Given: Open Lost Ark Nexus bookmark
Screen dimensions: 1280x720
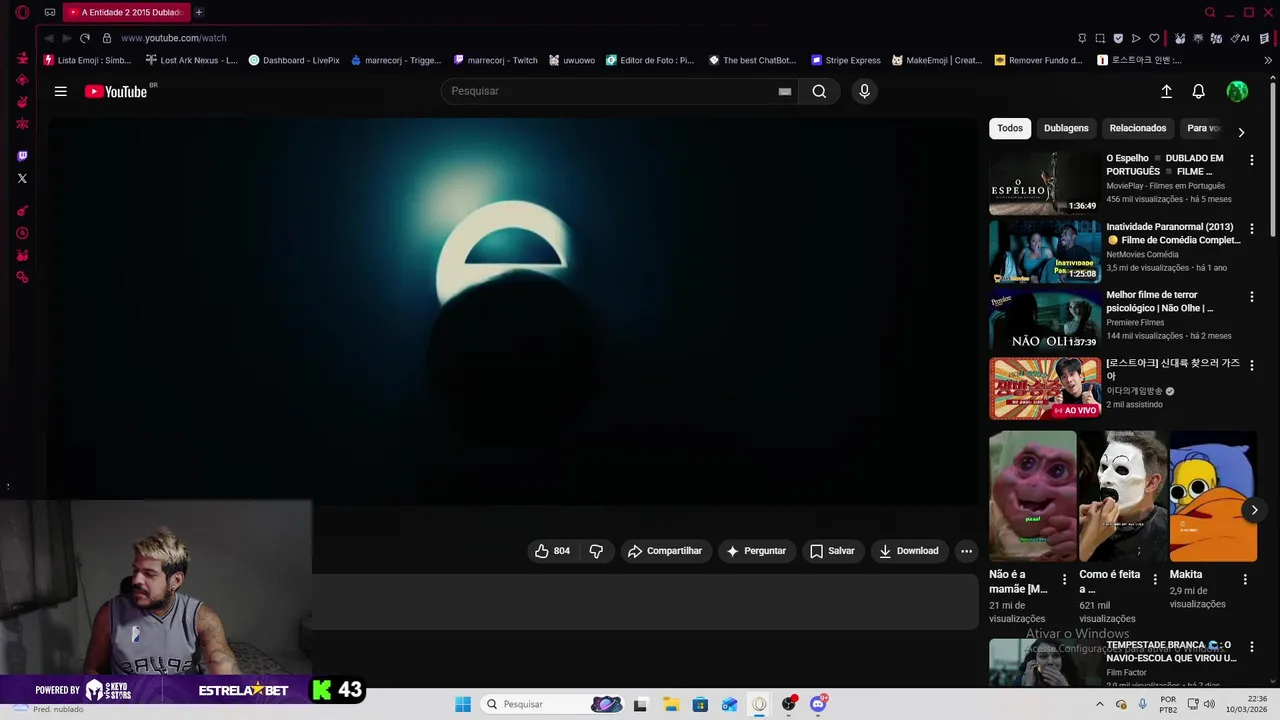Looking at the screenshot, I should [191, 60].
